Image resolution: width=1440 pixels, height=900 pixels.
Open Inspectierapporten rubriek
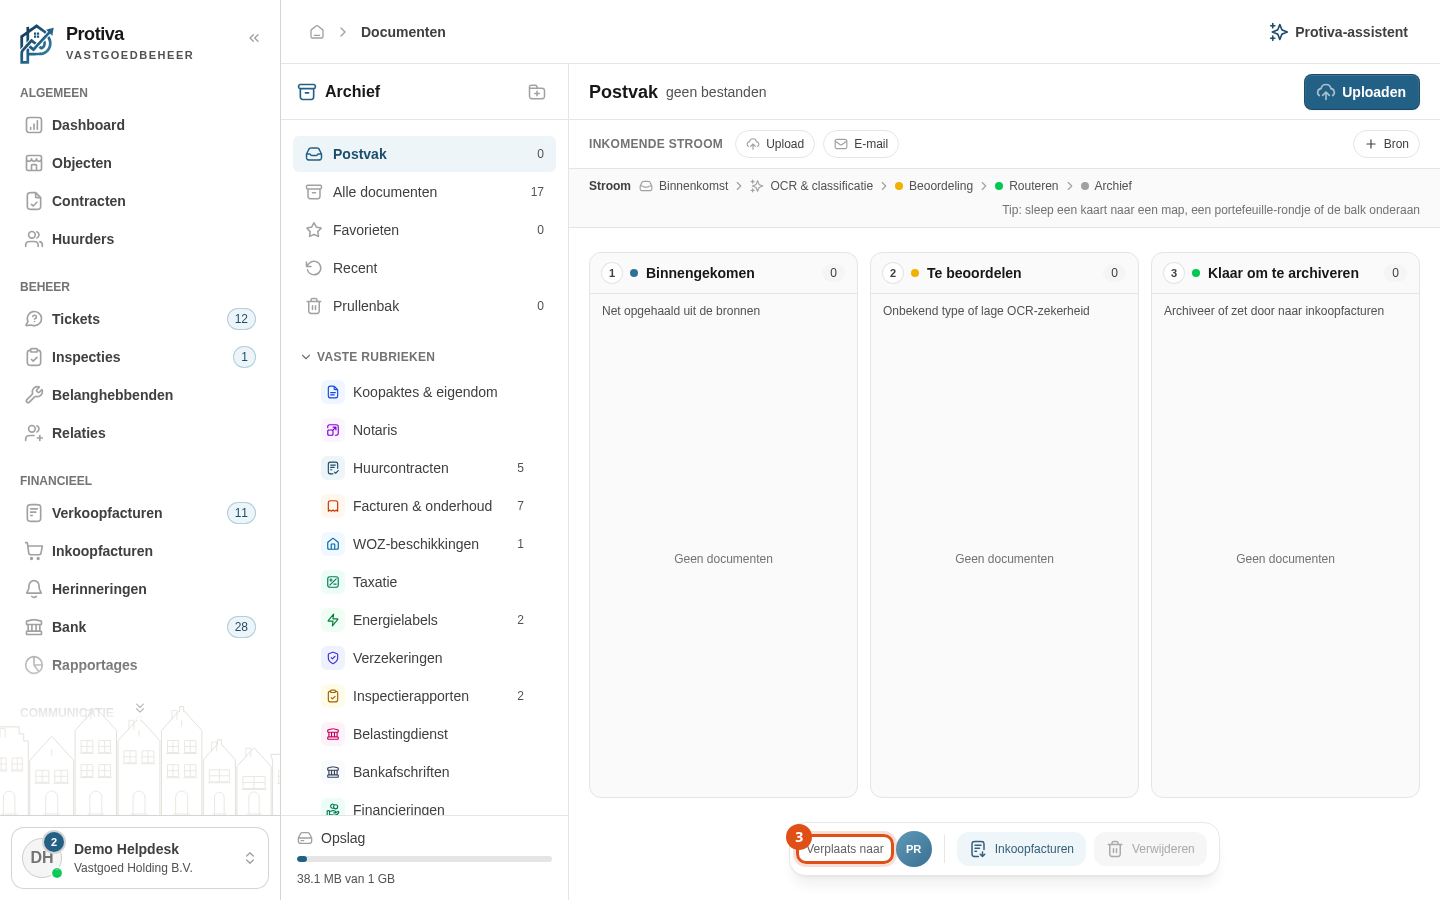tap(424, 696)
